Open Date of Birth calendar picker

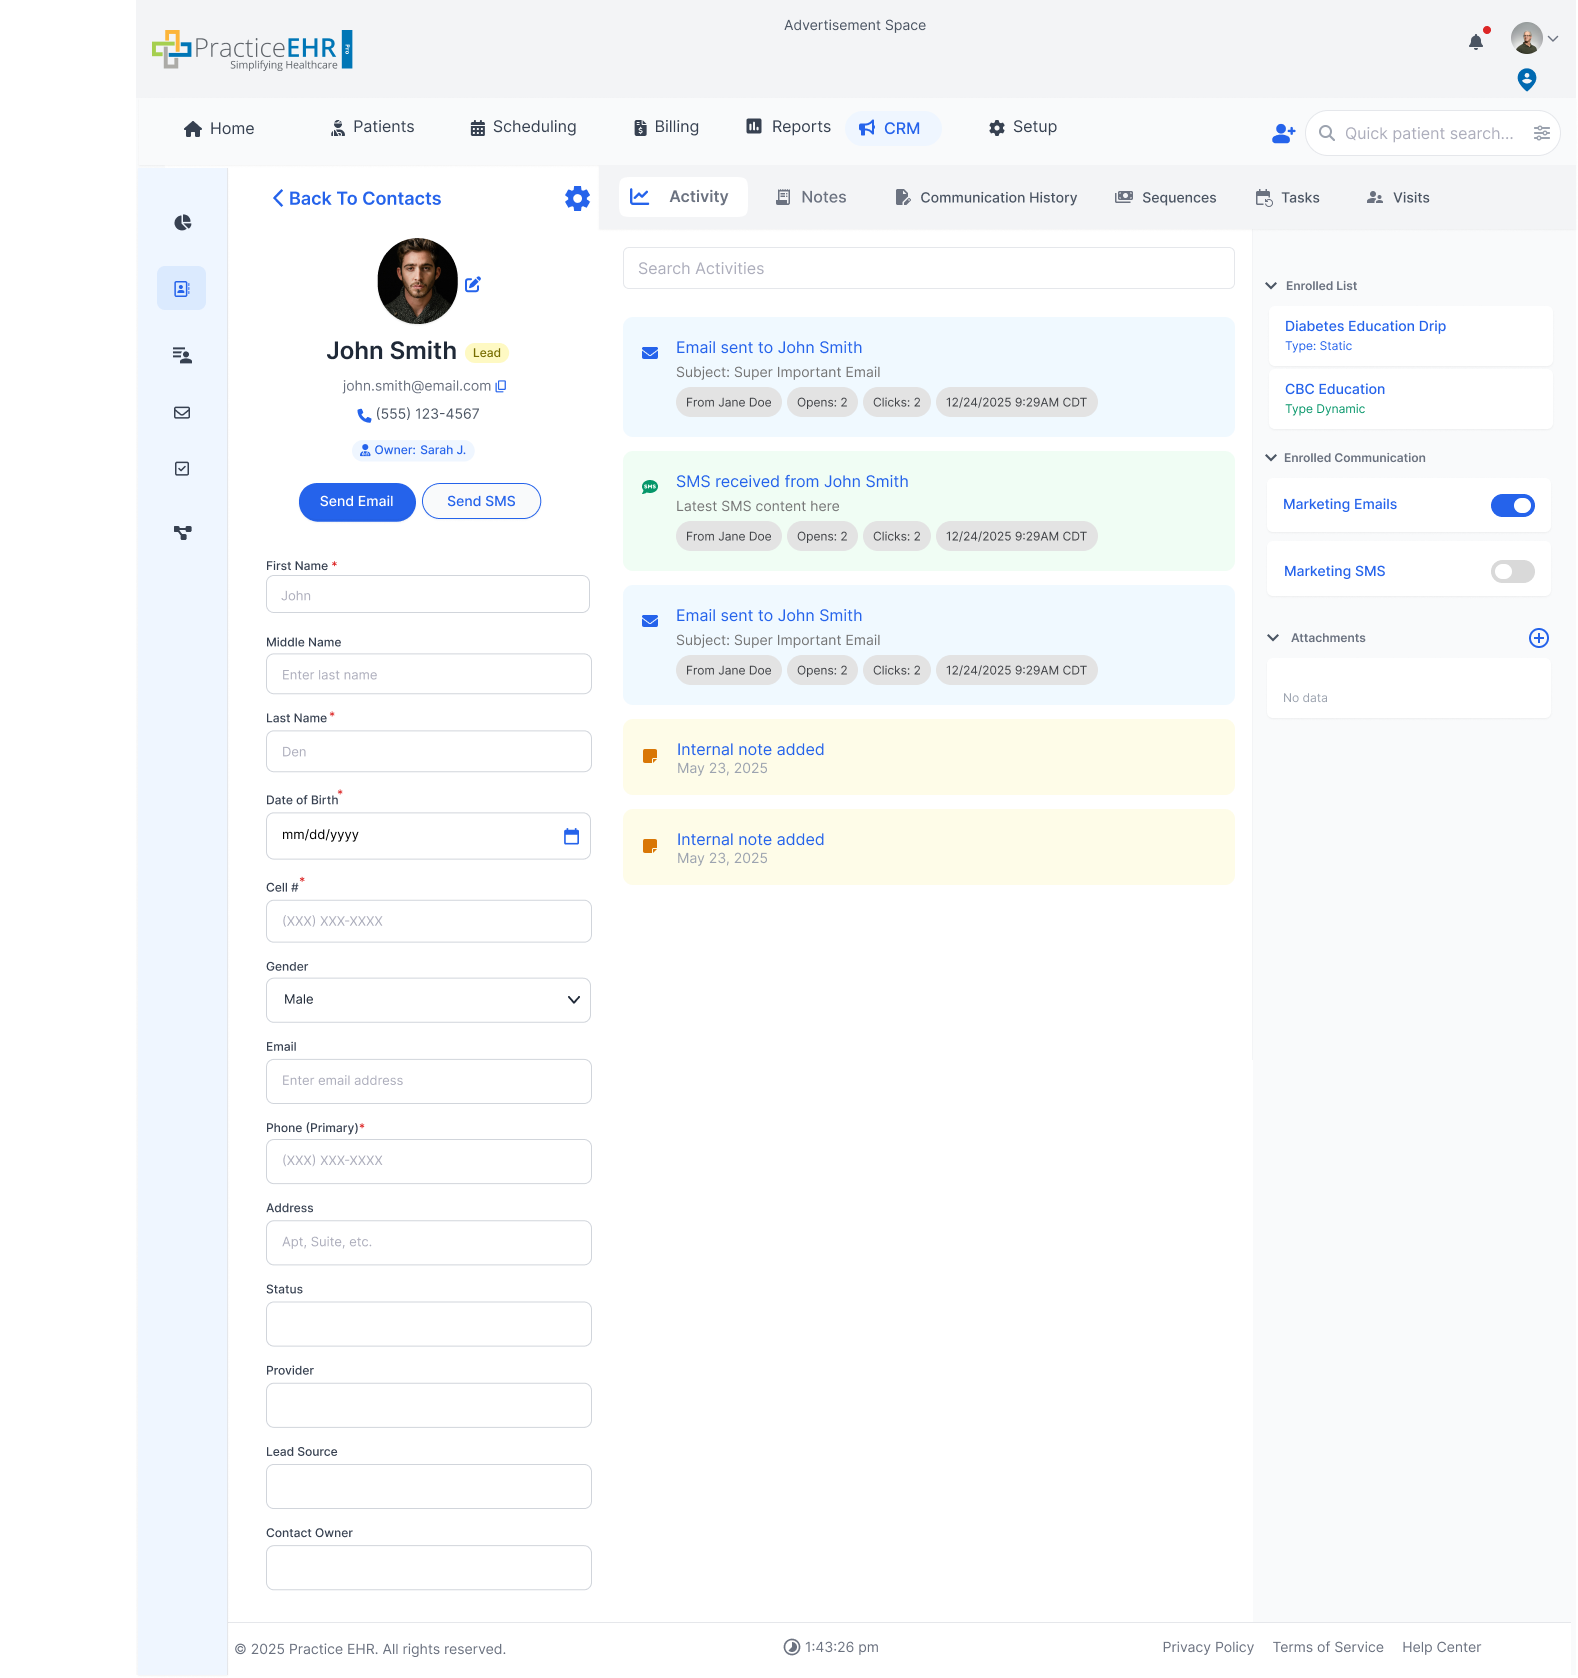[571, 836]
